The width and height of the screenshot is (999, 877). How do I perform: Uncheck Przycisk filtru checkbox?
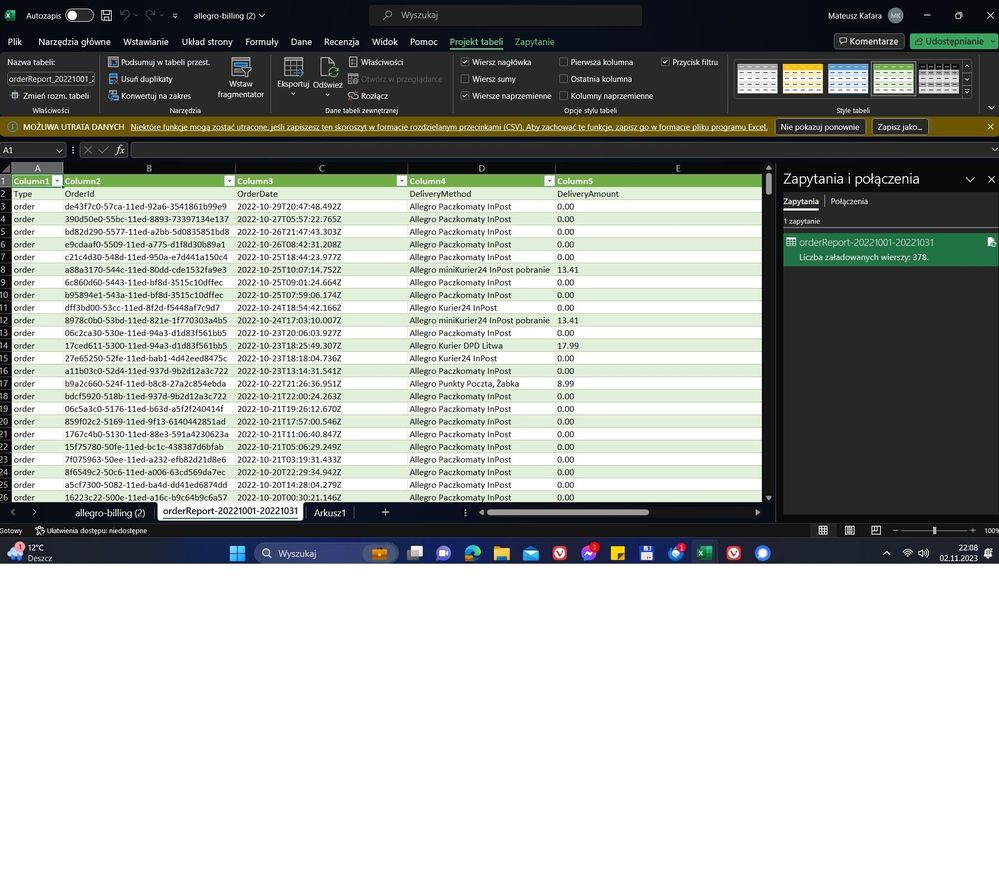[x=665, y=62]
